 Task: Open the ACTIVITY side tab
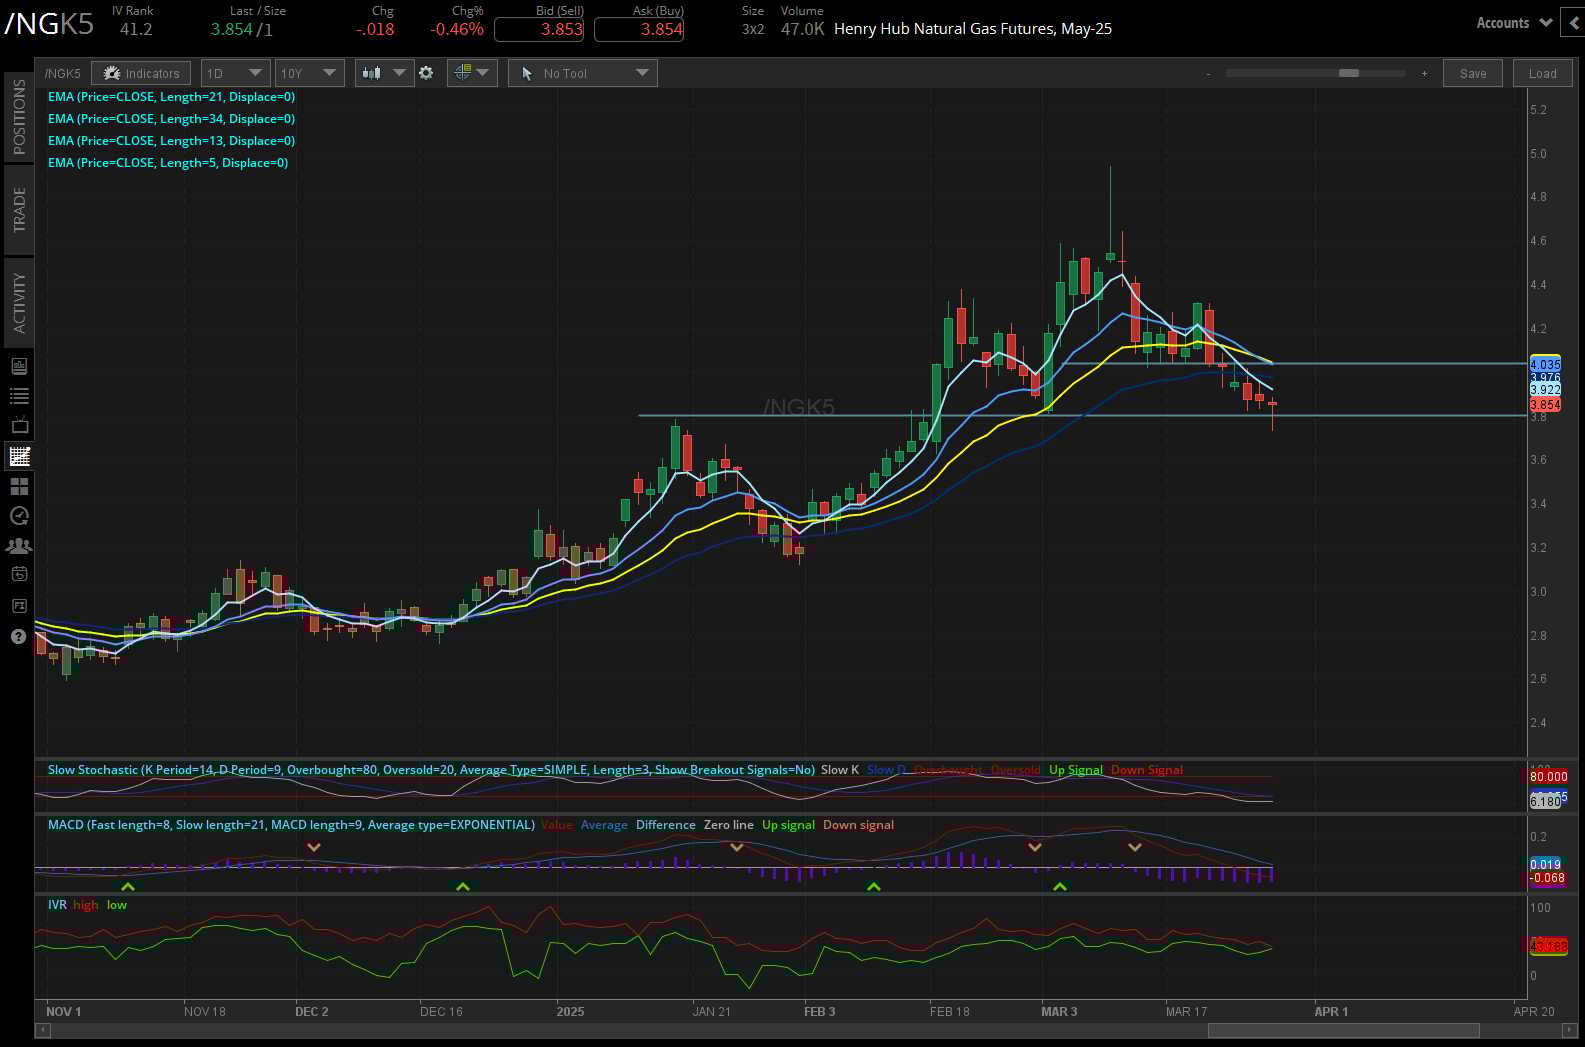click(19, 303)
